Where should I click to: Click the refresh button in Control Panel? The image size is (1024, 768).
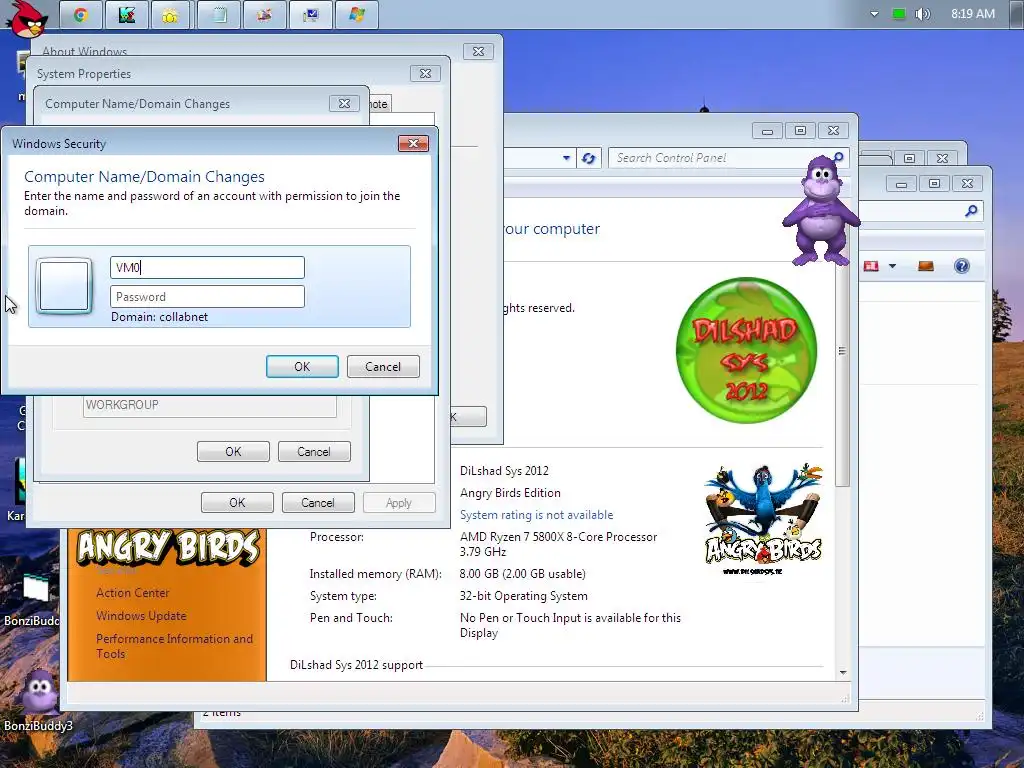[588, 158]
